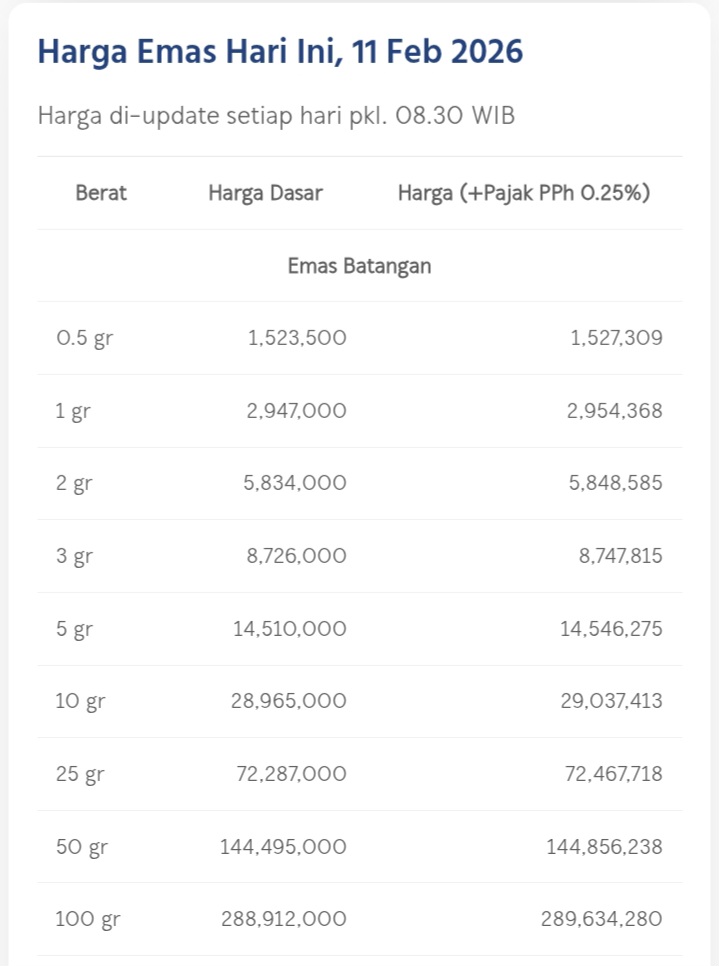The image size is (719, 966).
Task: Click base price 1,523,500
Action: [297, 338]
